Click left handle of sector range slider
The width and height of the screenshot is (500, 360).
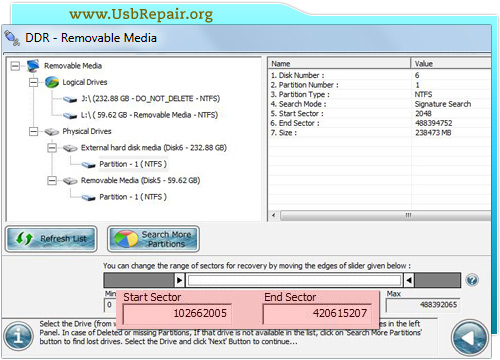[179, 280]
